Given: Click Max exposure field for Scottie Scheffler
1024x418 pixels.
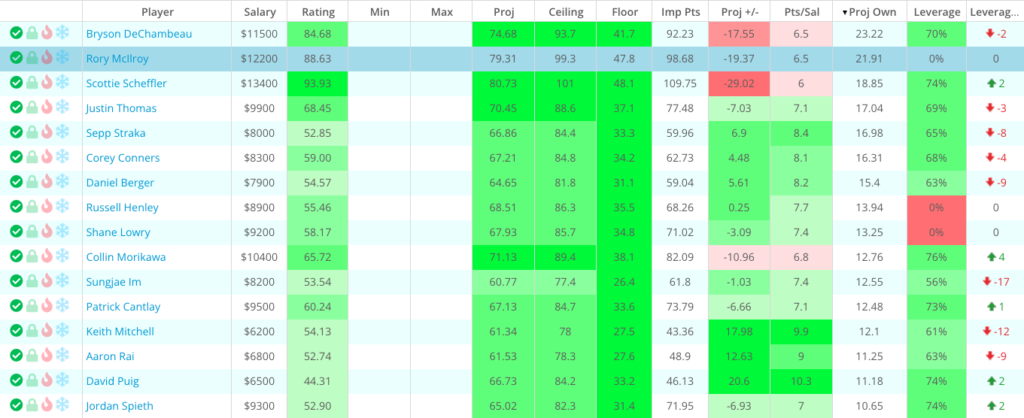Looking at the screenshot, I should (x=441, y=83).
